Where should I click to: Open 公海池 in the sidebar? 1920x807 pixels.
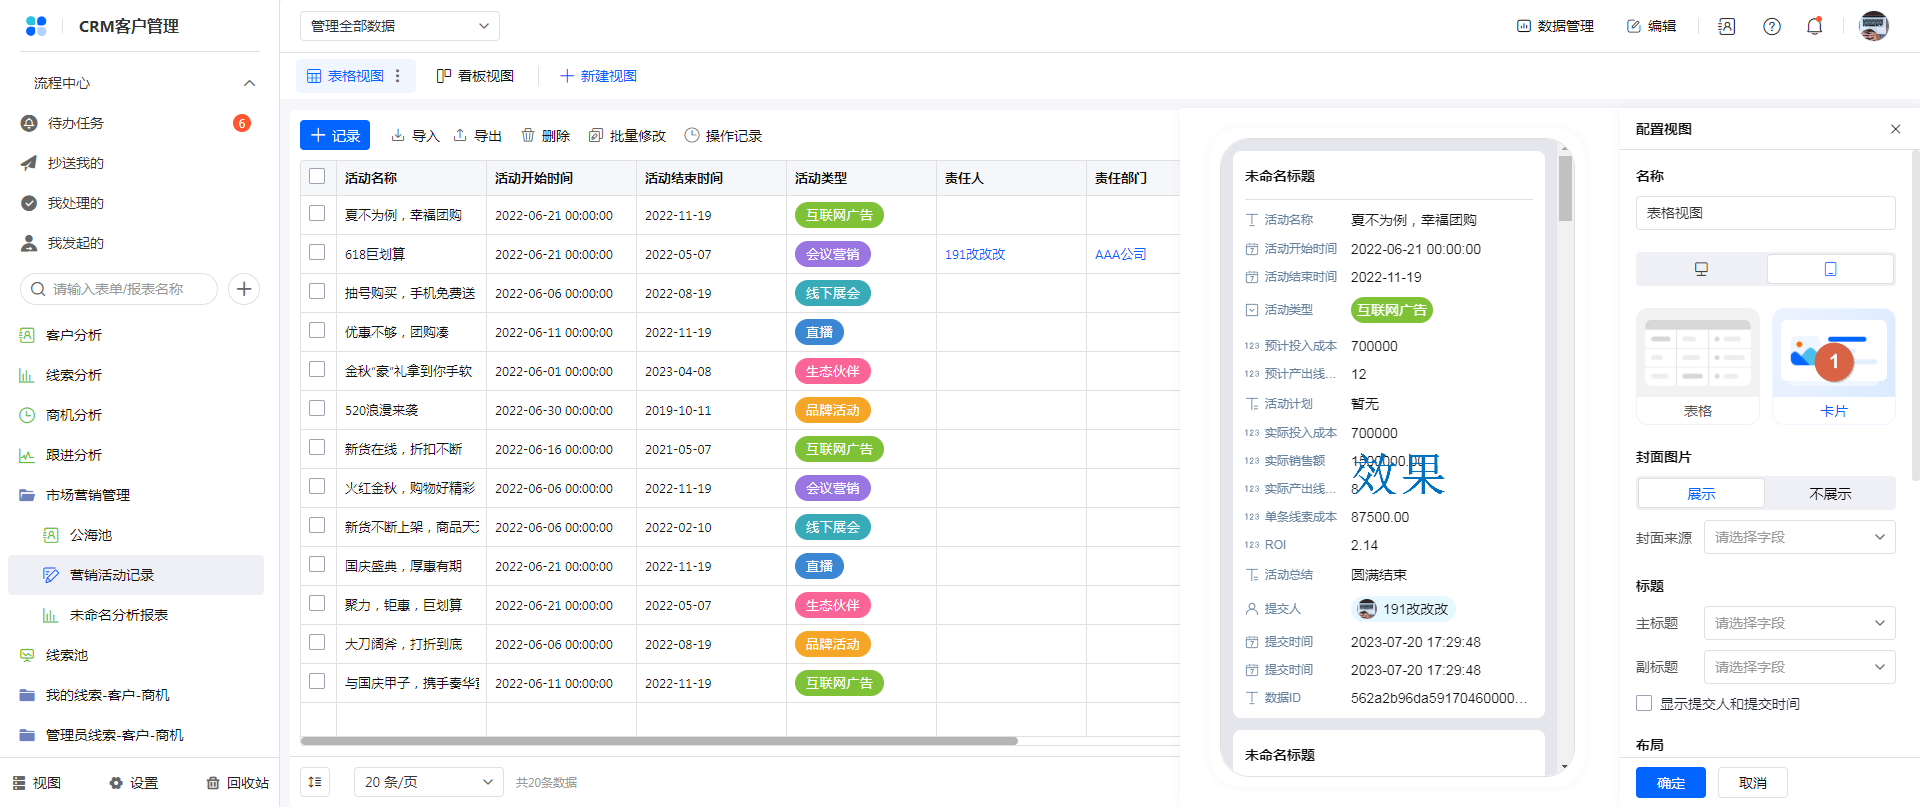tap(90, 535)
